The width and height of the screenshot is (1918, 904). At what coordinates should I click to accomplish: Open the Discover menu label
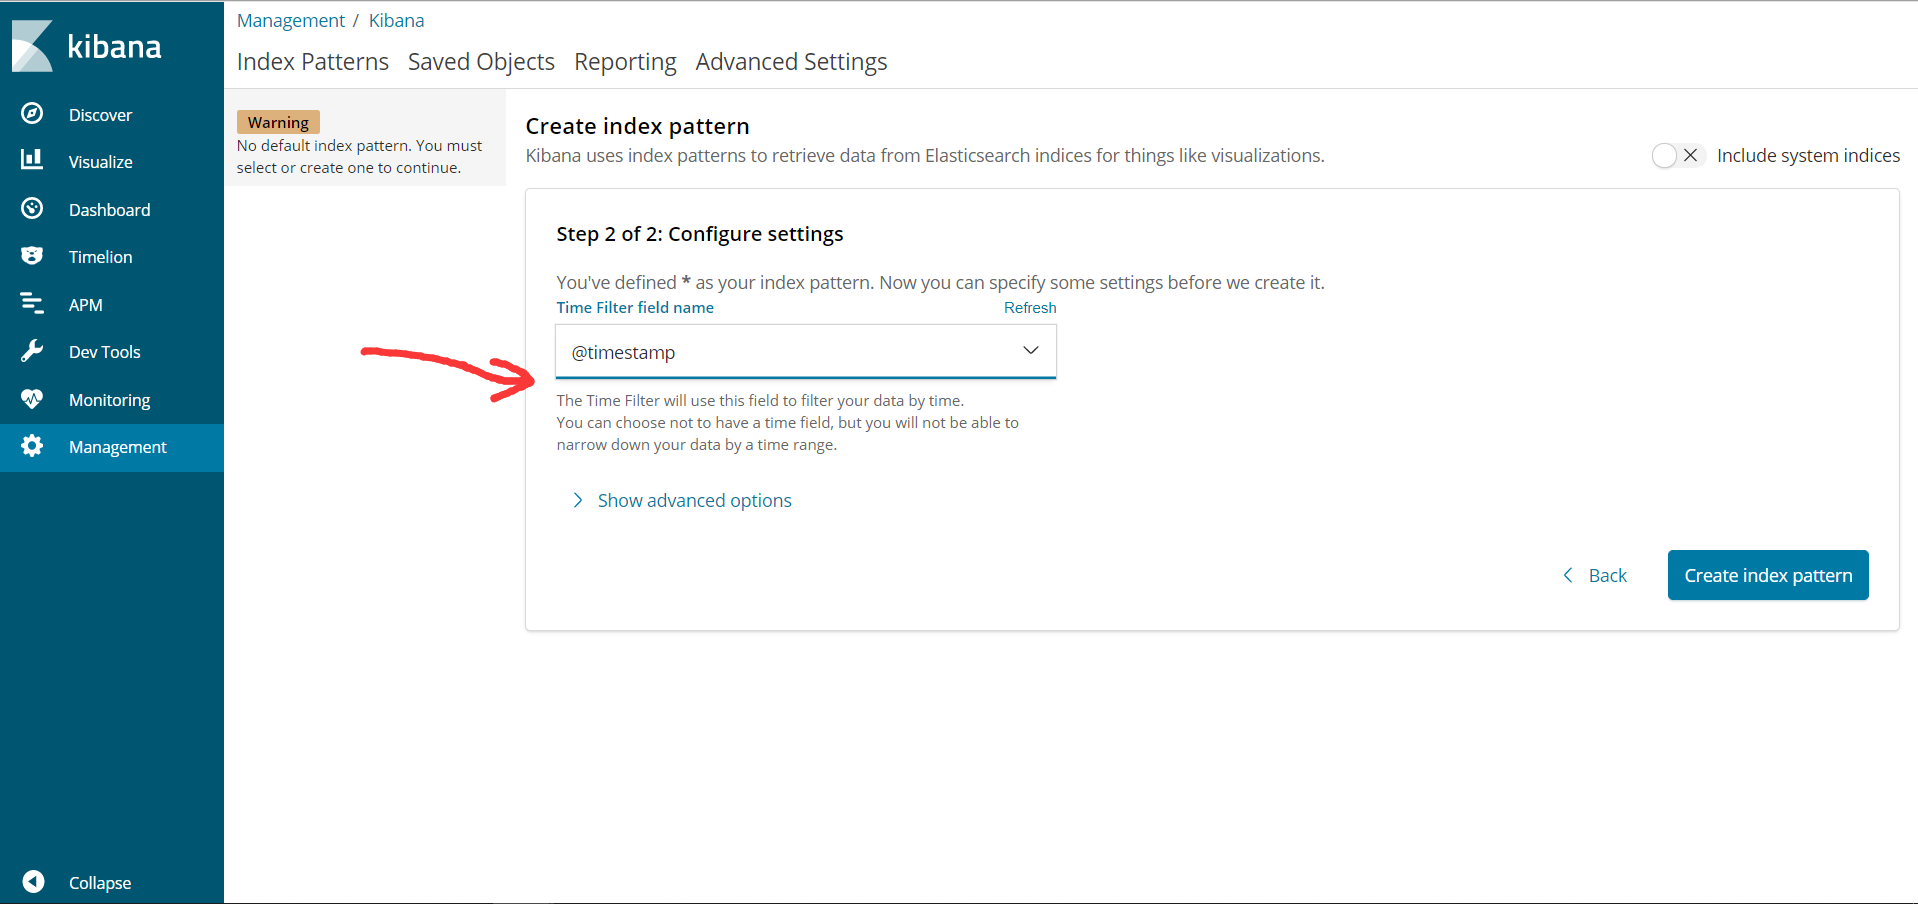coord(100,115)
